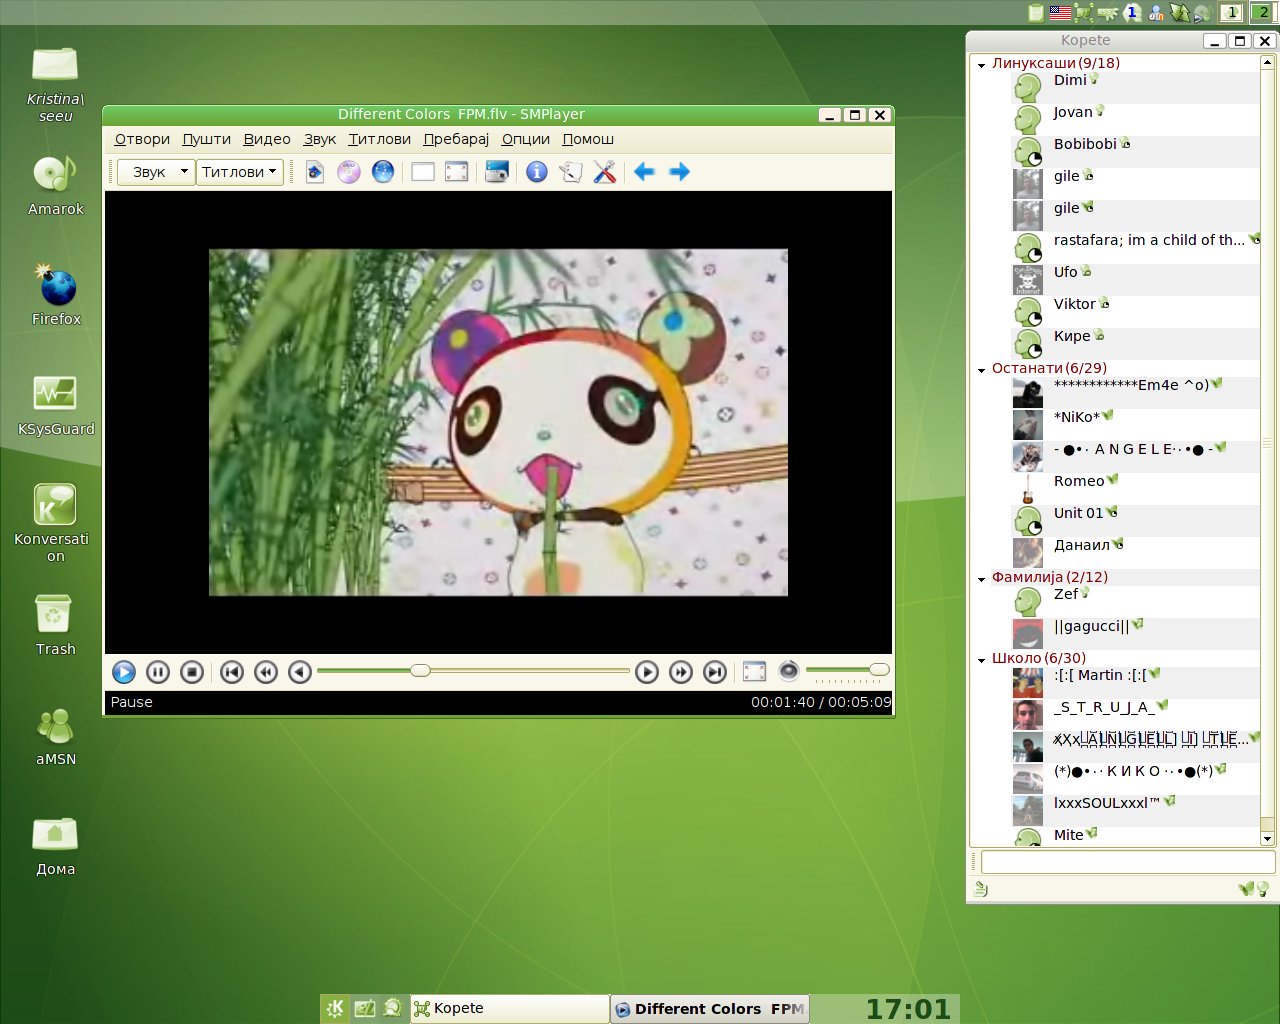Open the Помош menu

(x=588, y=139)
